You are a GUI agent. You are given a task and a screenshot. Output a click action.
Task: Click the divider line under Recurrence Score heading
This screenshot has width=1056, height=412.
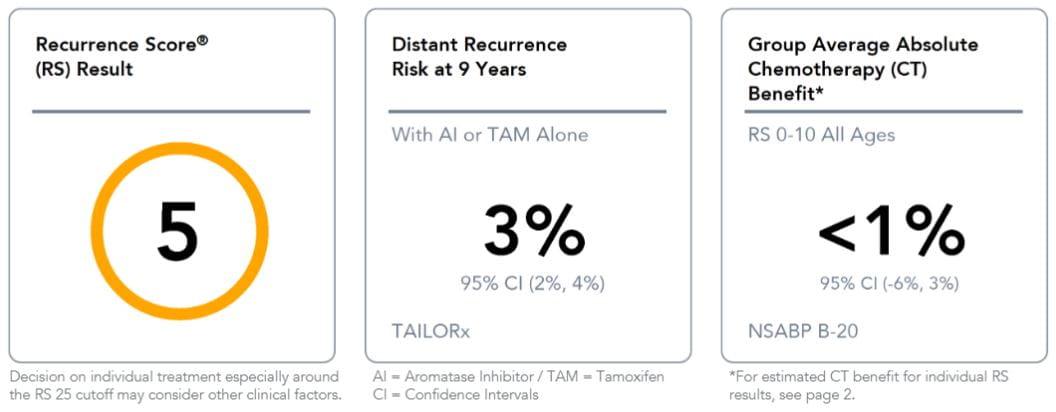coord(171,111)
